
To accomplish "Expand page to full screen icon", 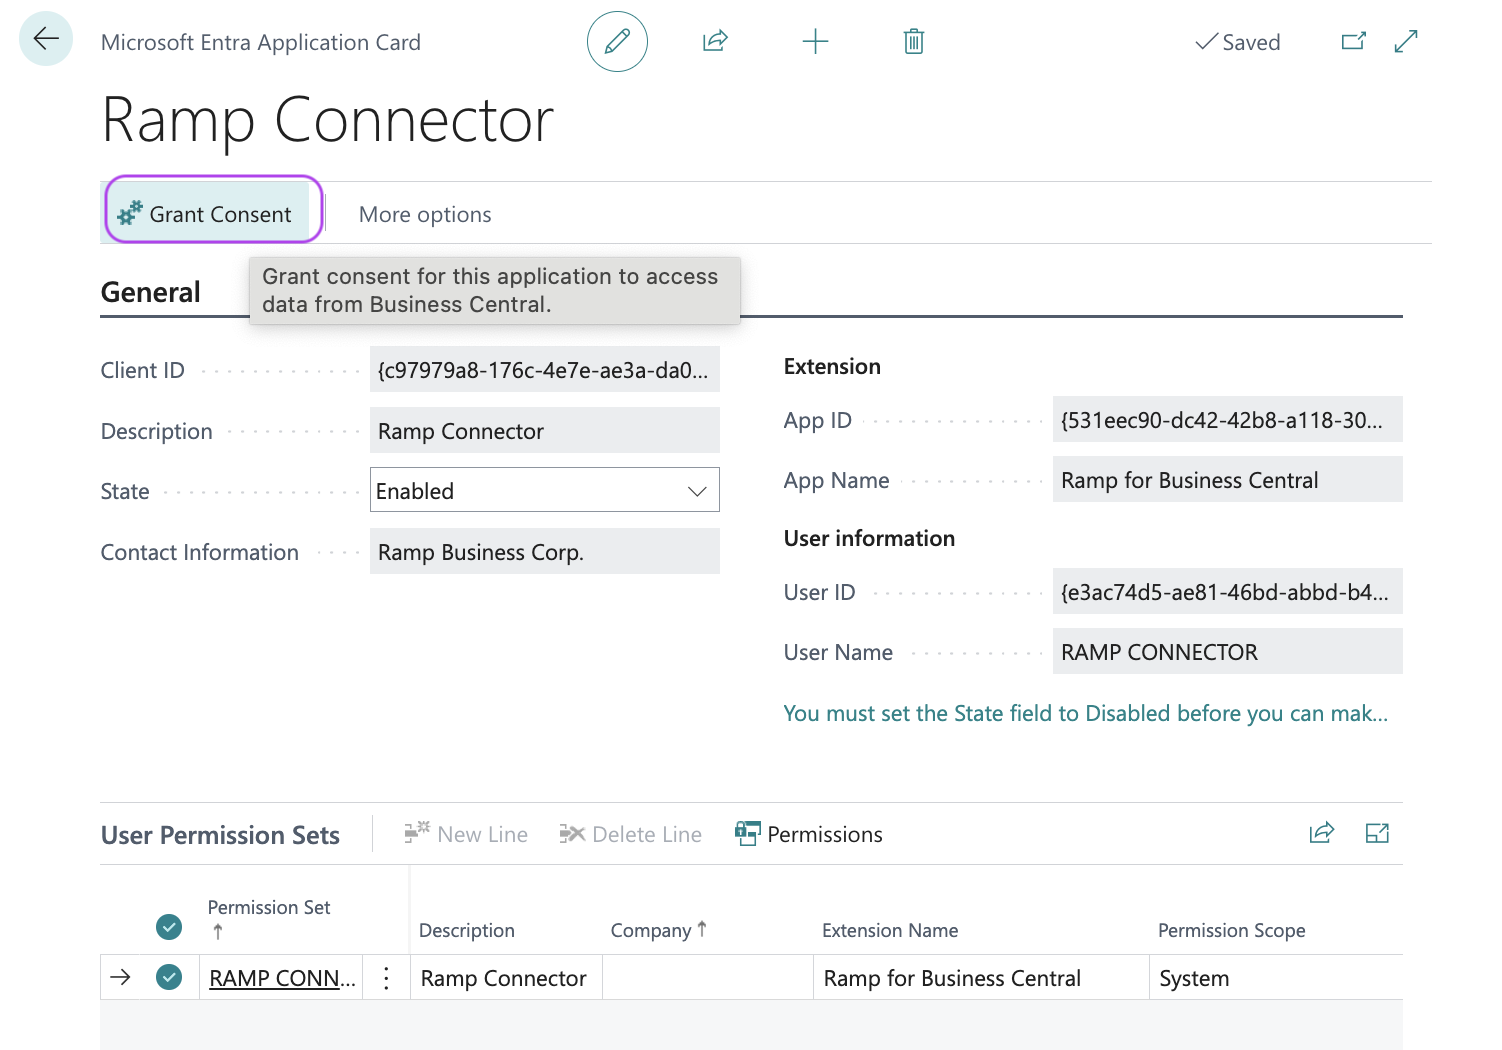I will click(x=1406, y=41).
